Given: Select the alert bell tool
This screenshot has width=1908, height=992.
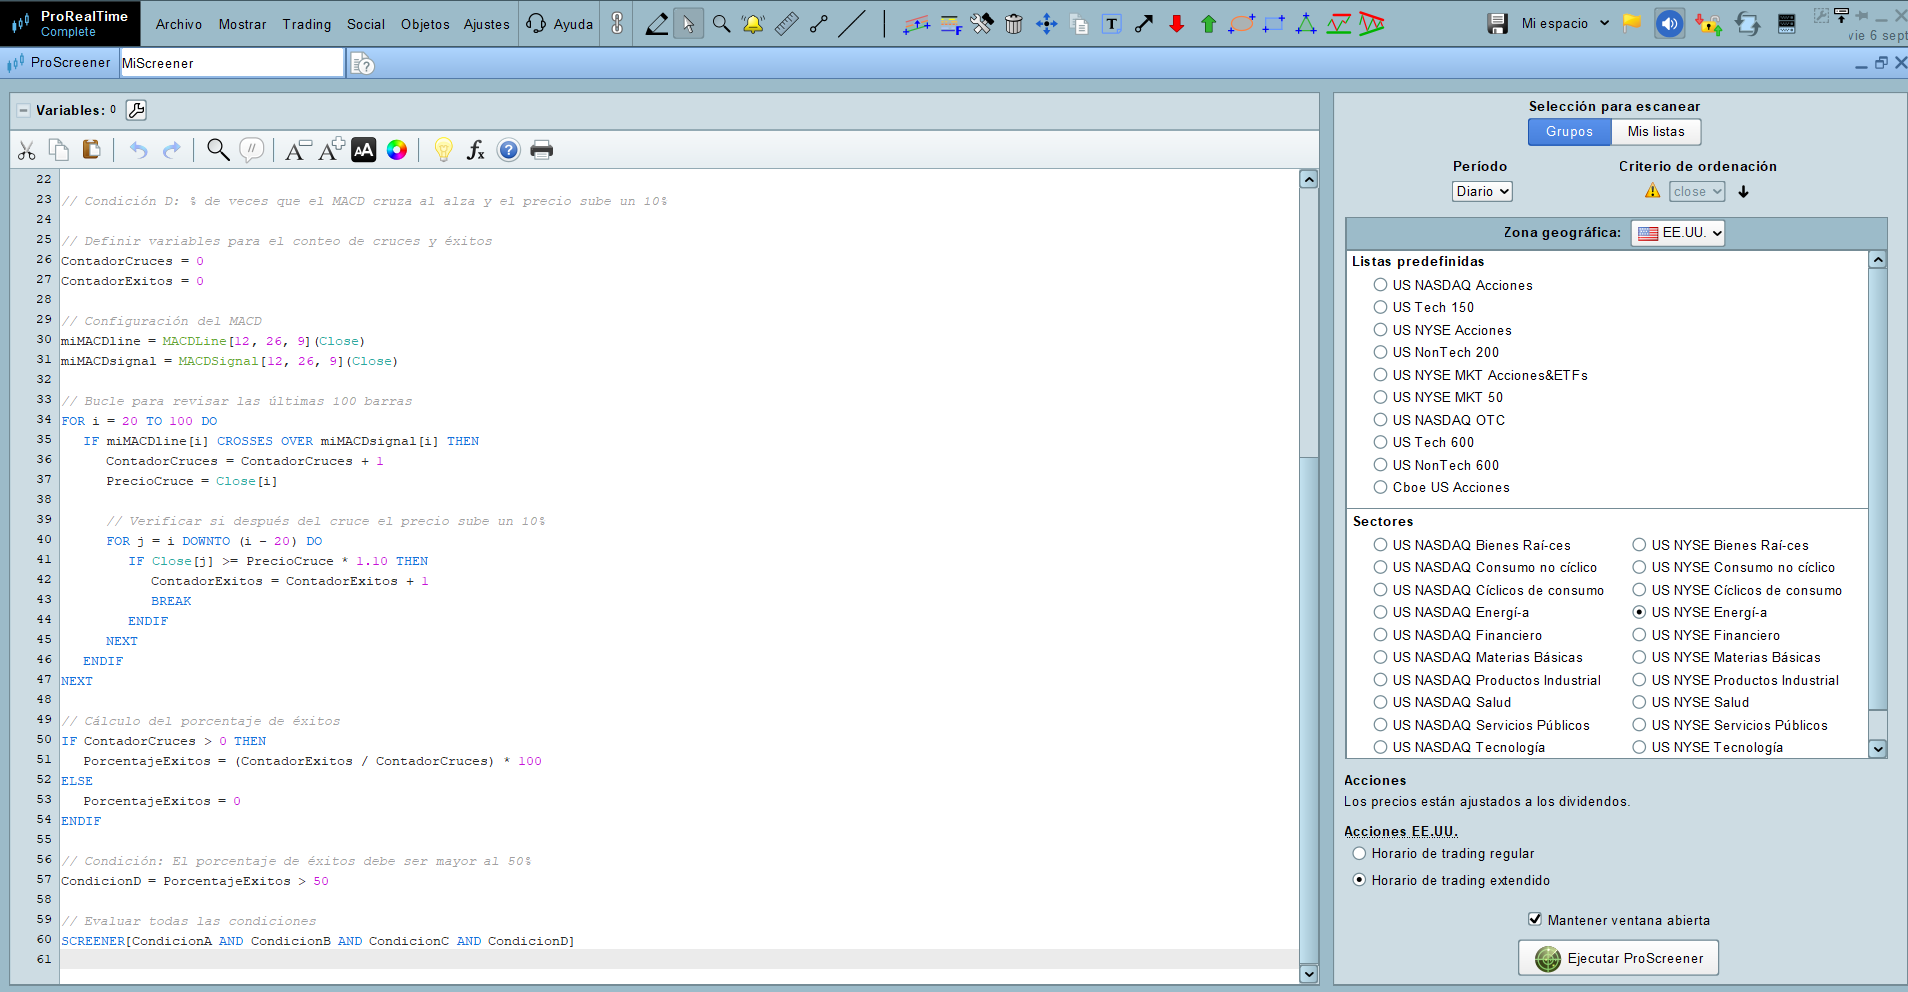Looking at the screenshot, I should click(753, 24).
